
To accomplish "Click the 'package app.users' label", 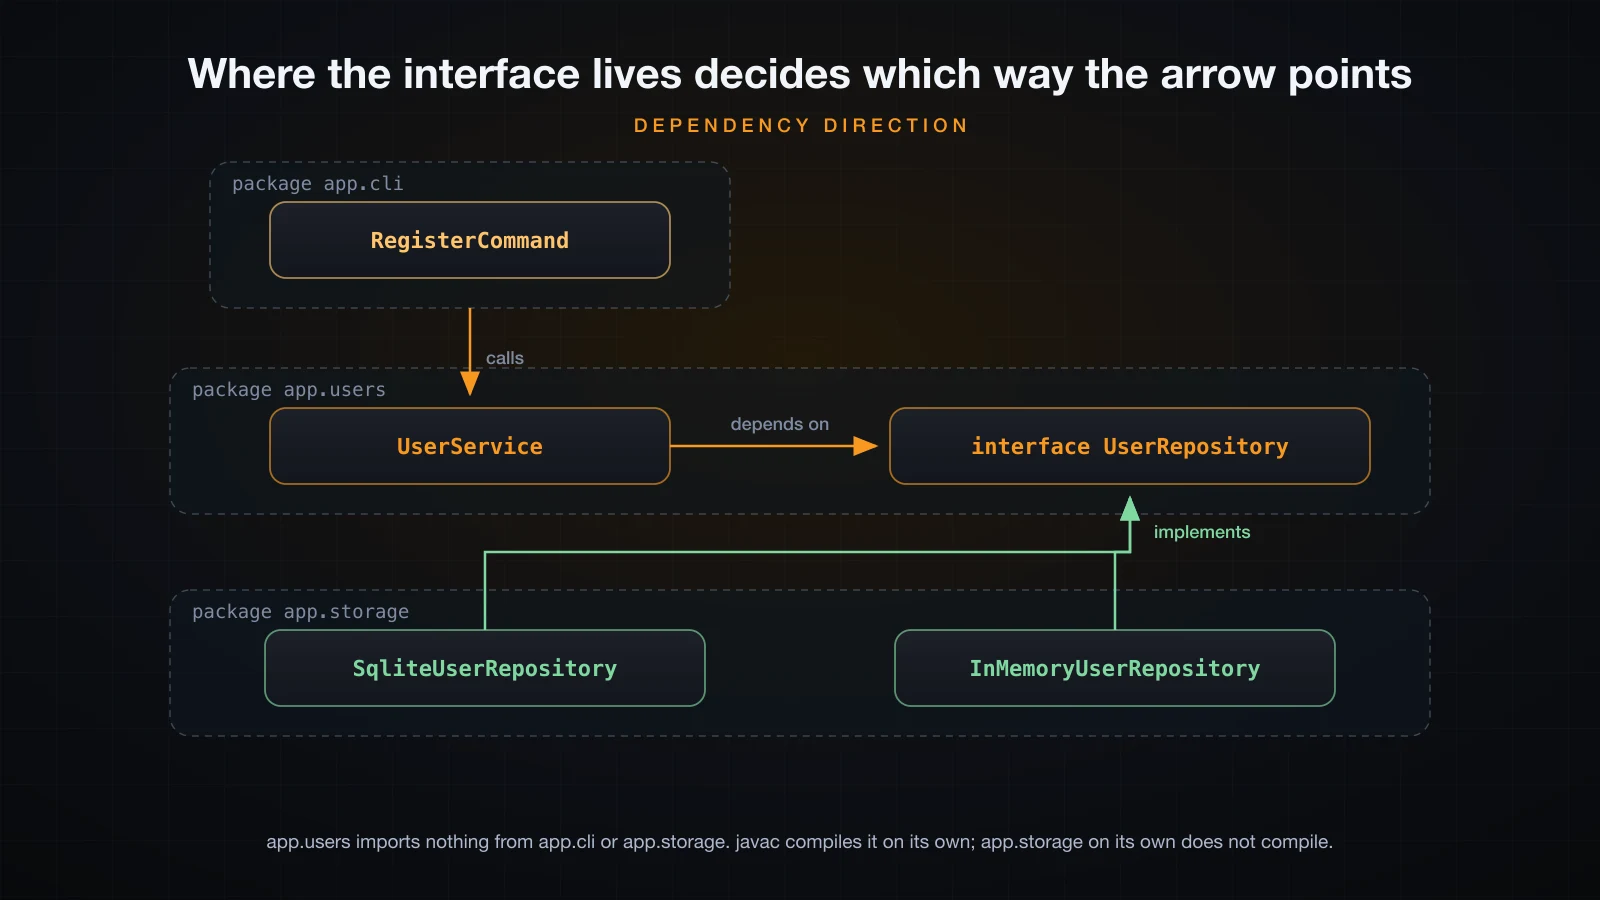I will point(289,390).
